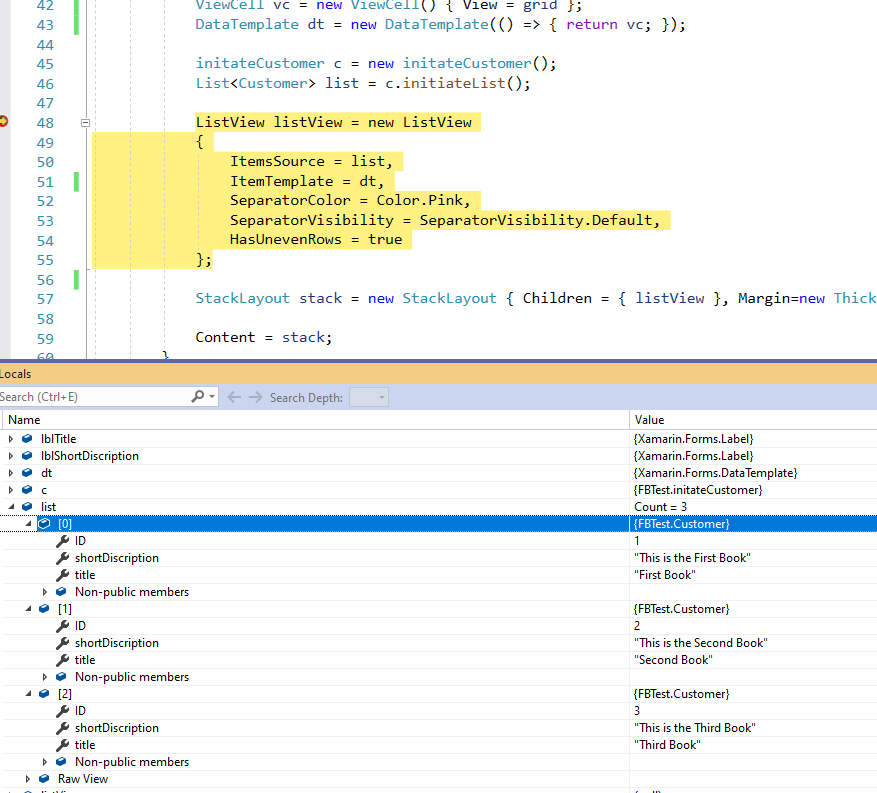Click the next search result arrow
Screen dimensions: 877x793
256,397
